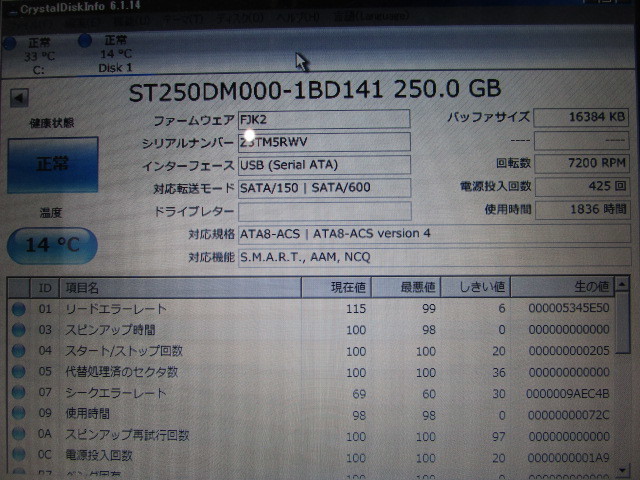
Task: Click the S.M.A.R.T., AAM, NCQ features field
Action: (435, 257)
